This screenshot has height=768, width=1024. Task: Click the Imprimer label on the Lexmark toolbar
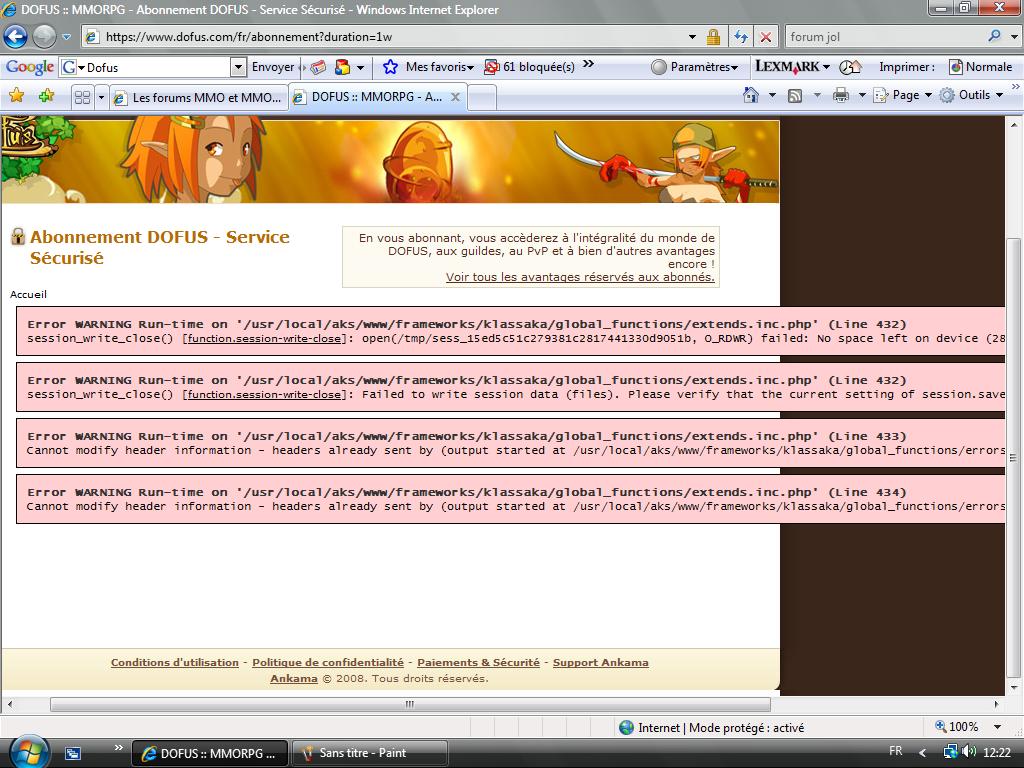[x=907, y=67]
